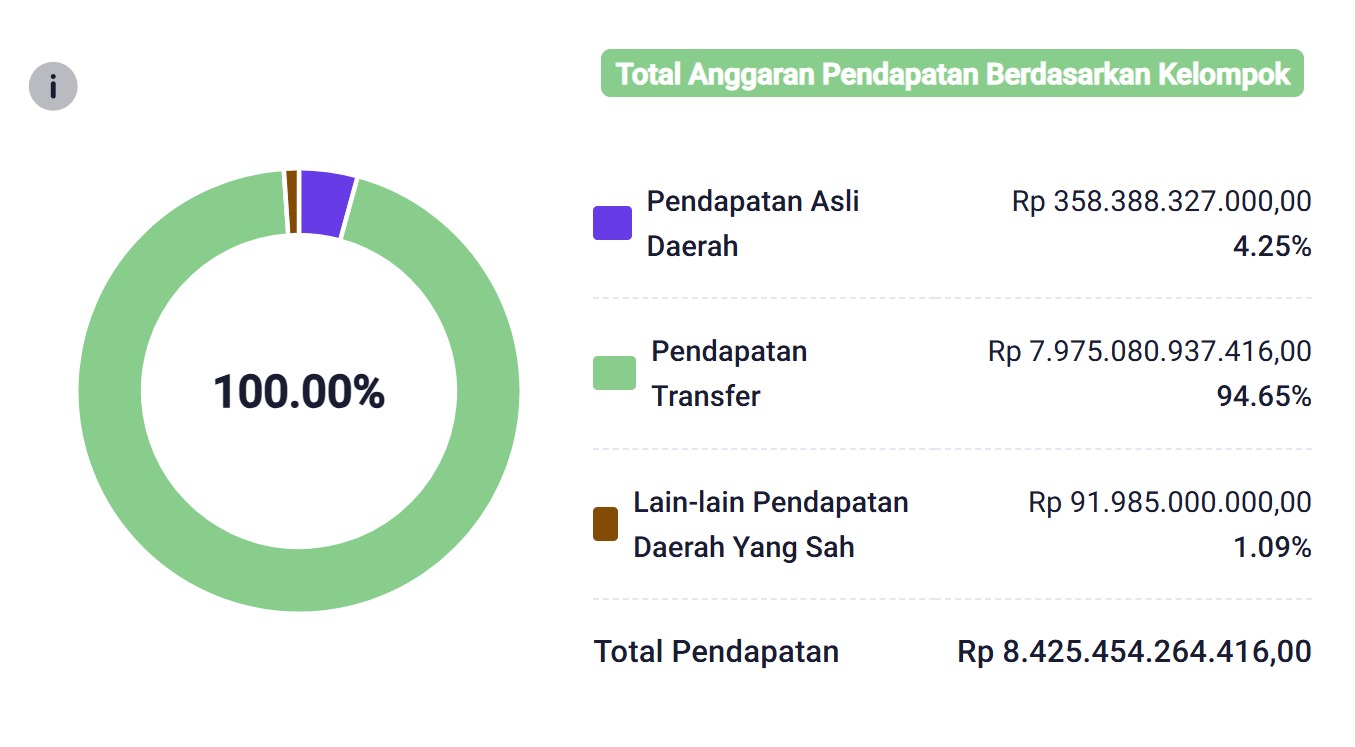Open Total Anggaran Pendapatan Berdasarkan Kelompok heading
The image size is (1355, 747).
click(x=952, y=74)
